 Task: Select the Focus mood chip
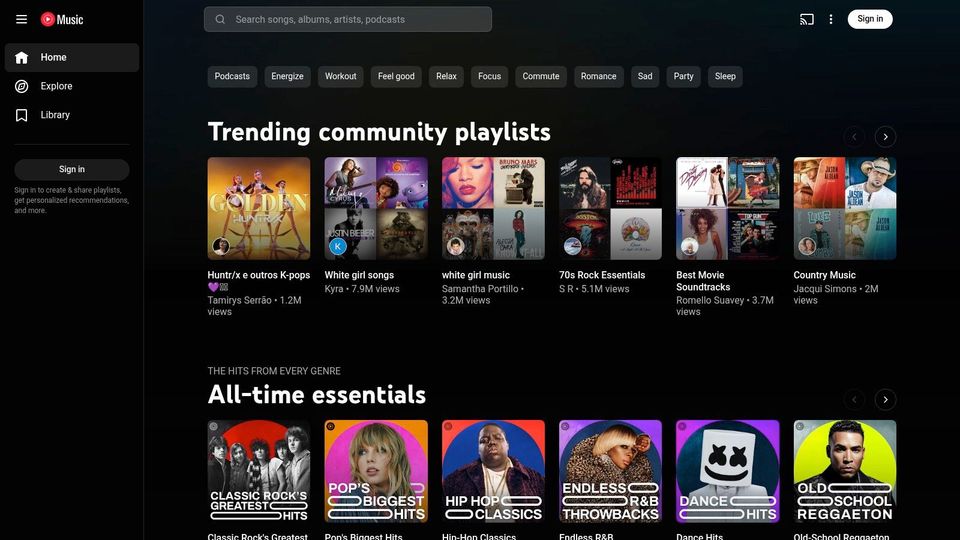click(489, 77)
